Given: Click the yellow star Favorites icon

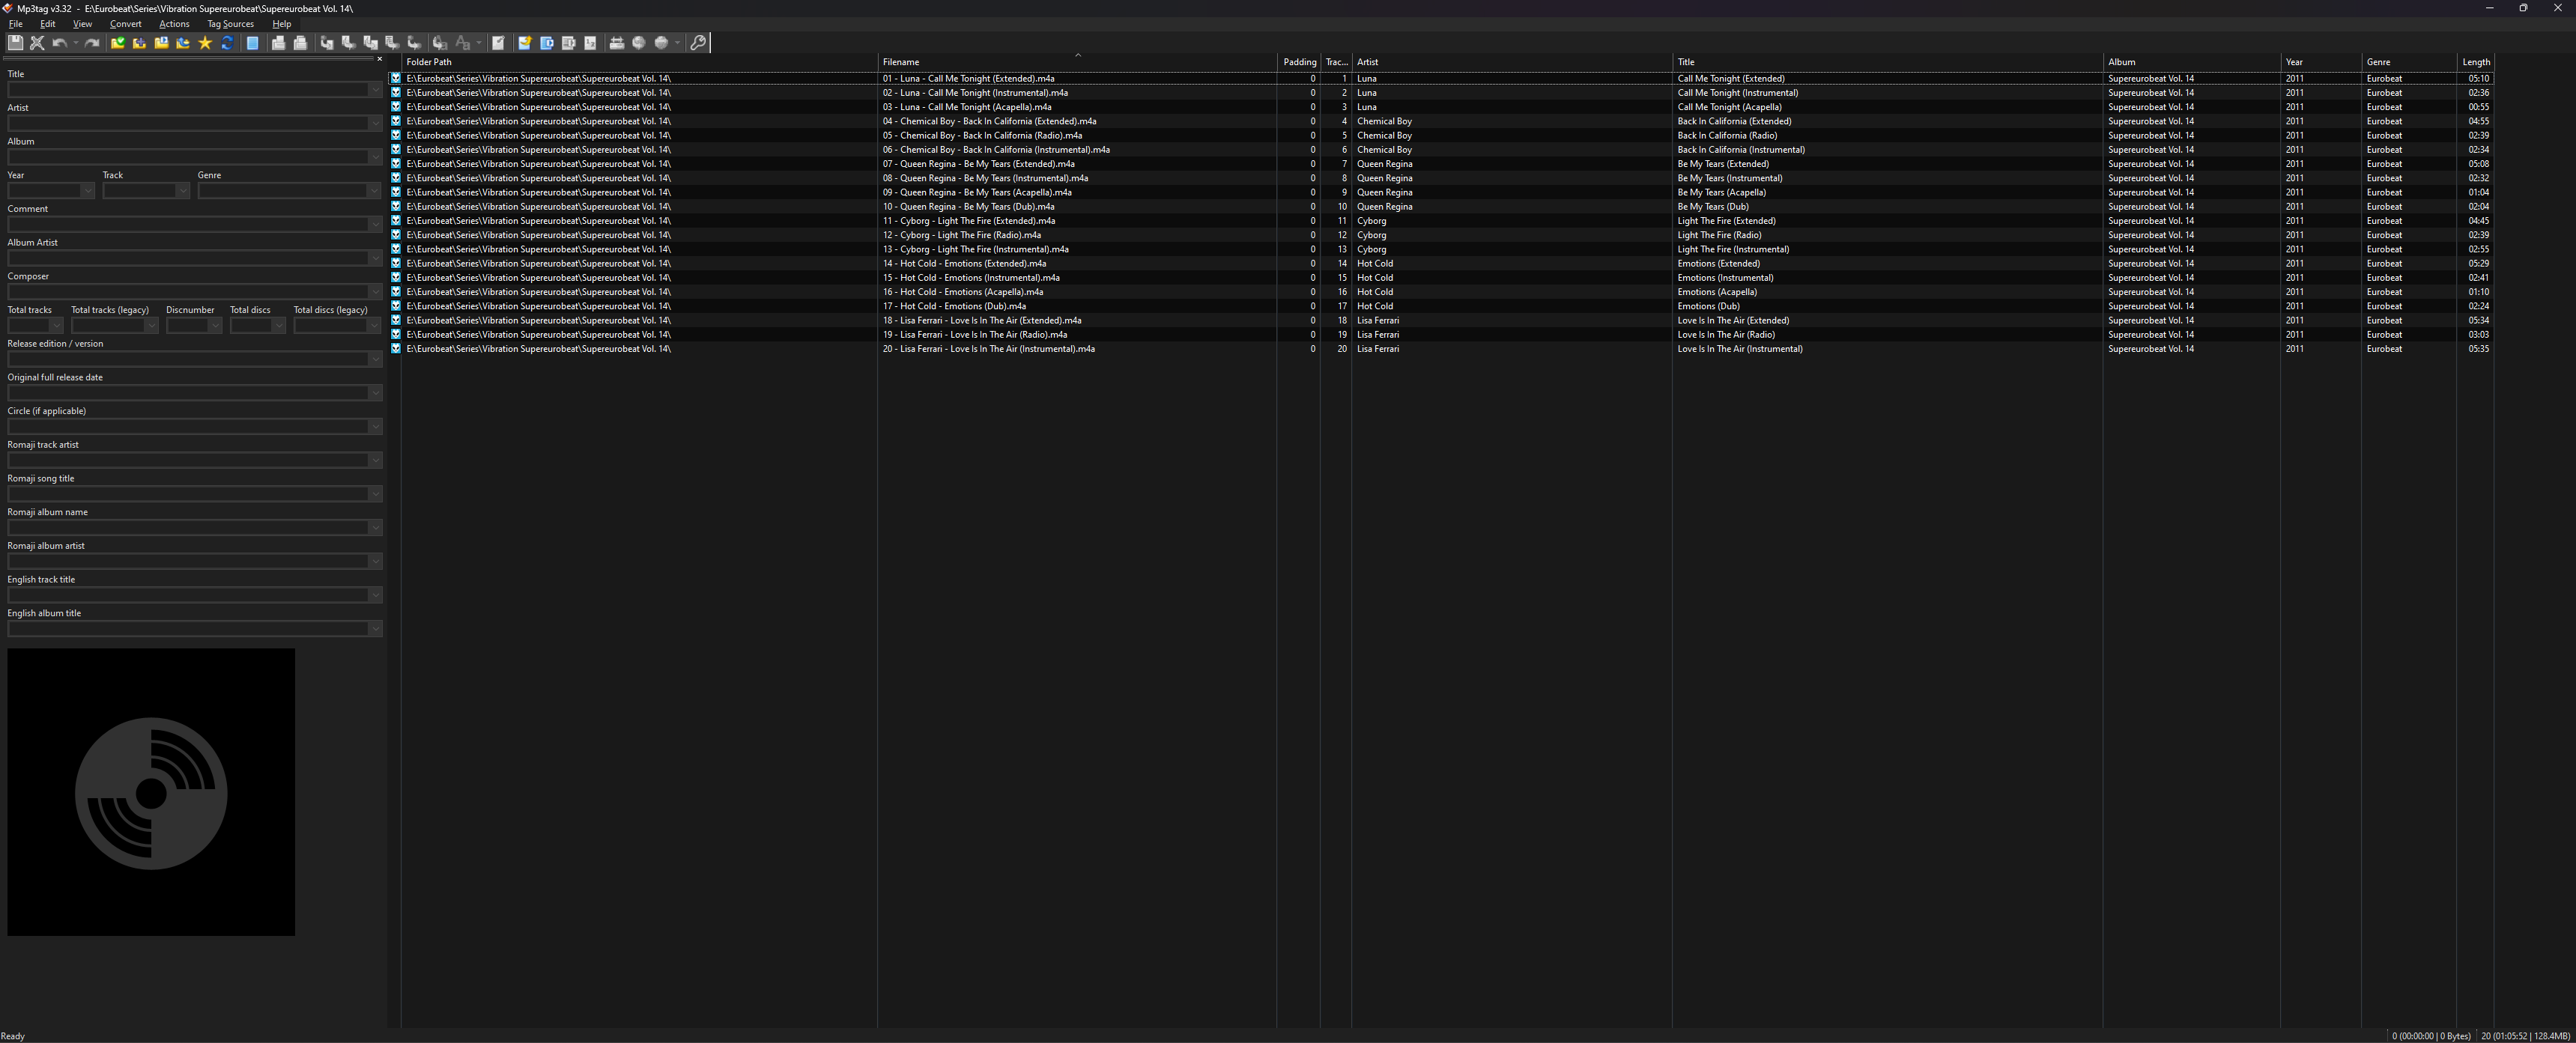Looking at the screenshot, I should pyautogui.click(x=205, y=43).
